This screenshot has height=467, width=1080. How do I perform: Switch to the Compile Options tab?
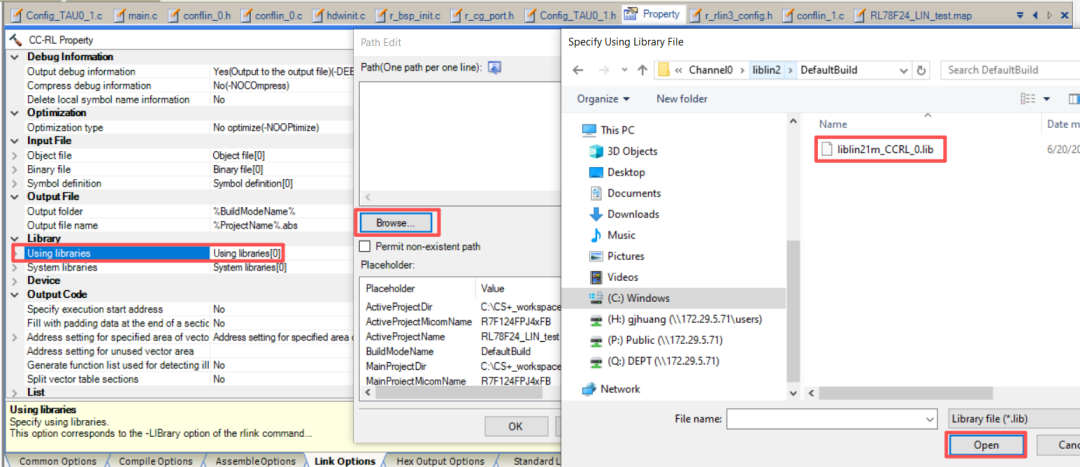(155, 460)
